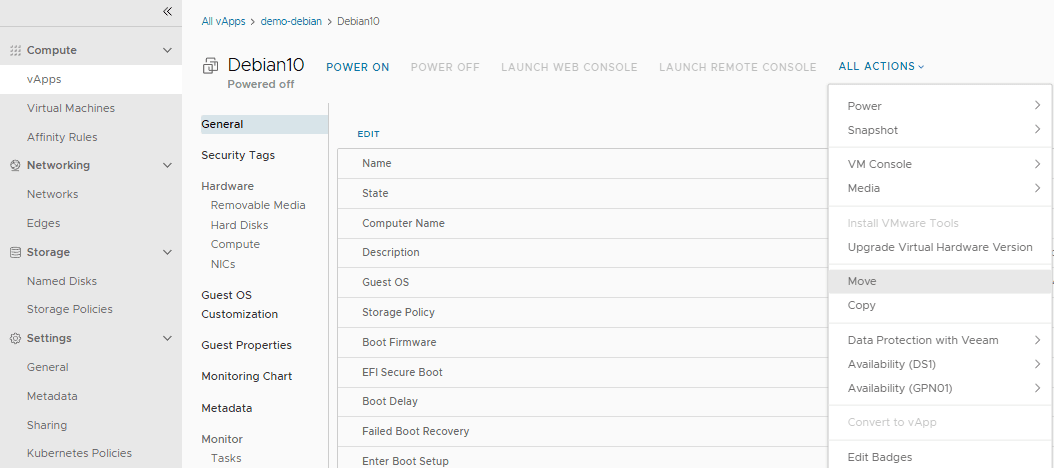Select Guest Properties section

tap(246, 346)
